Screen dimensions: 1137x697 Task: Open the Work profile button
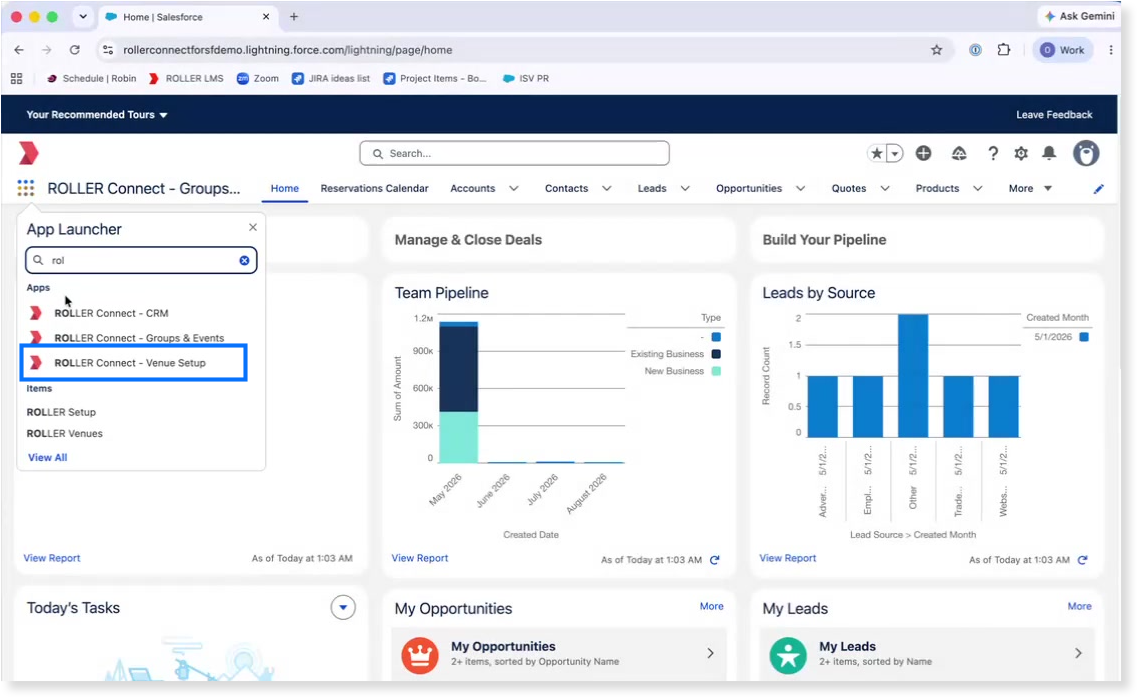pyautogui.click(x=1062, y=50)
